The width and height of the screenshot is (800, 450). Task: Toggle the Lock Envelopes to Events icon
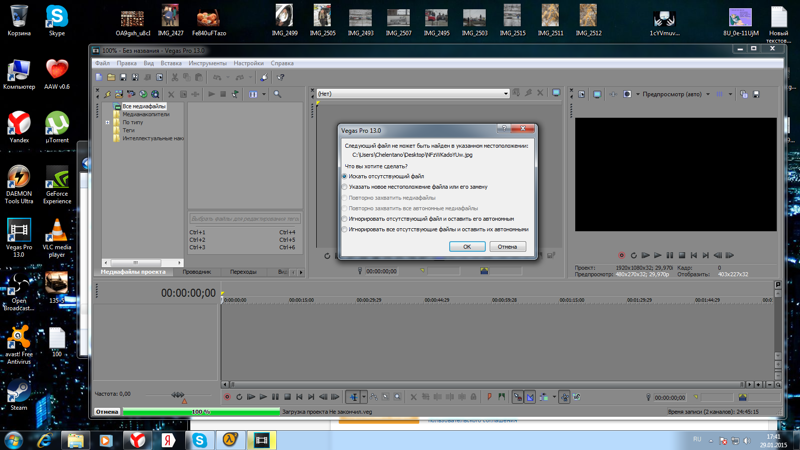click(x=565, y=397)
